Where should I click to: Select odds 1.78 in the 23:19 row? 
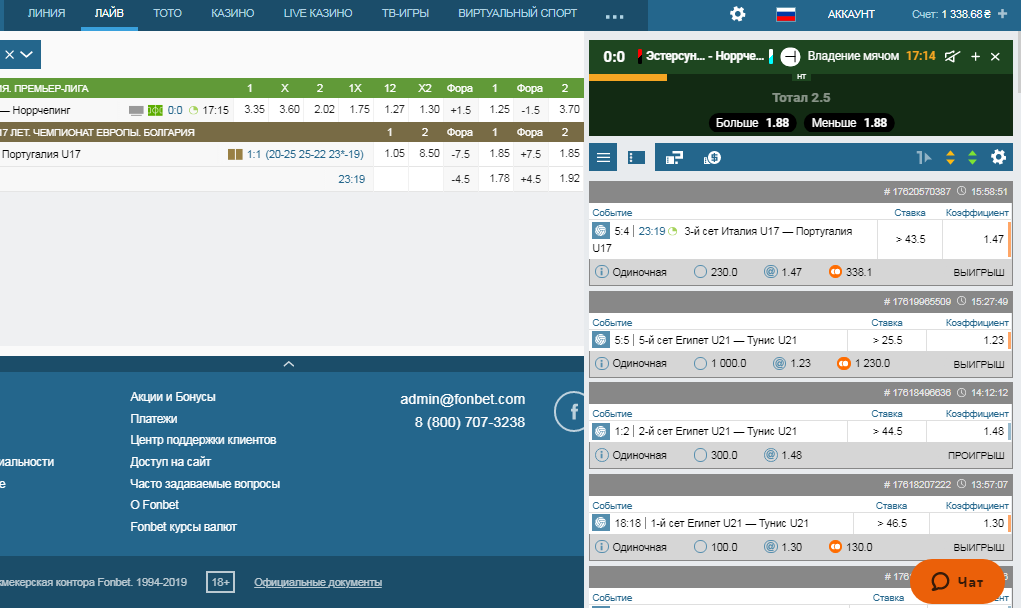coord(499,178)
